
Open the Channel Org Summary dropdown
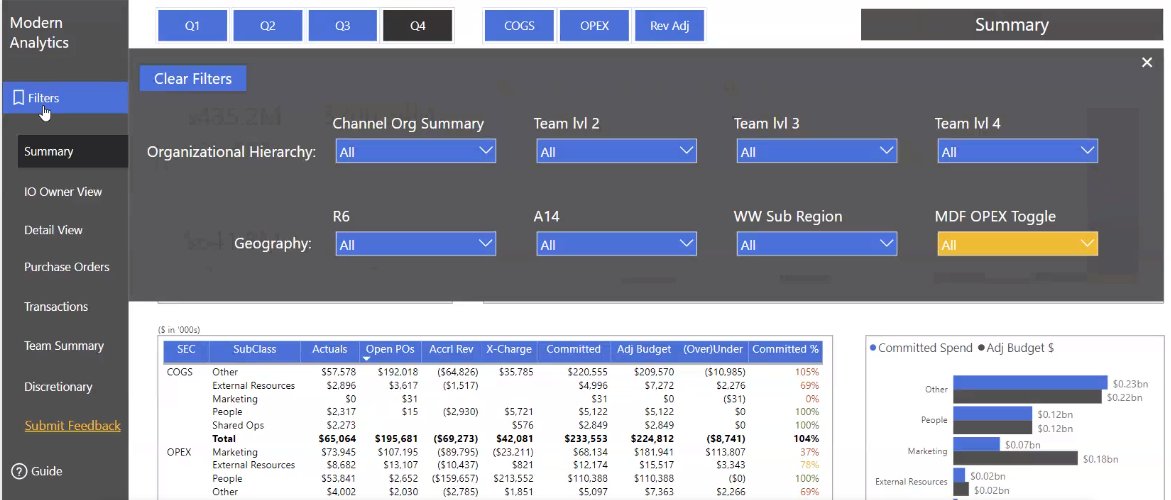[416, 151]
